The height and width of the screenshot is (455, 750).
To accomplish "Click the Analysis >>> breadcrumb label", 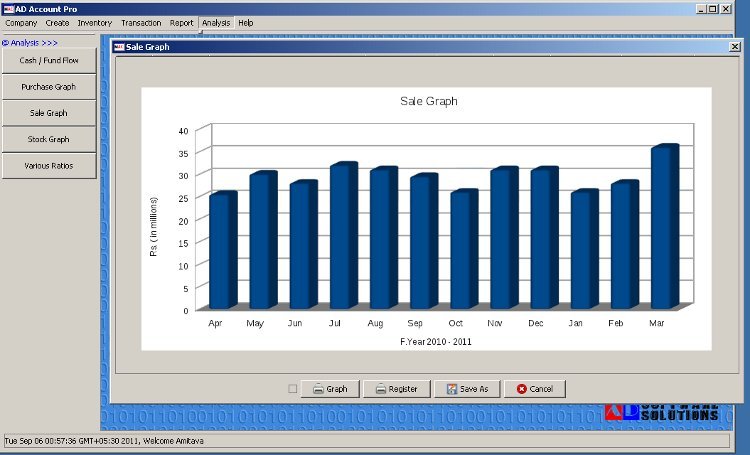I will 30,43.
